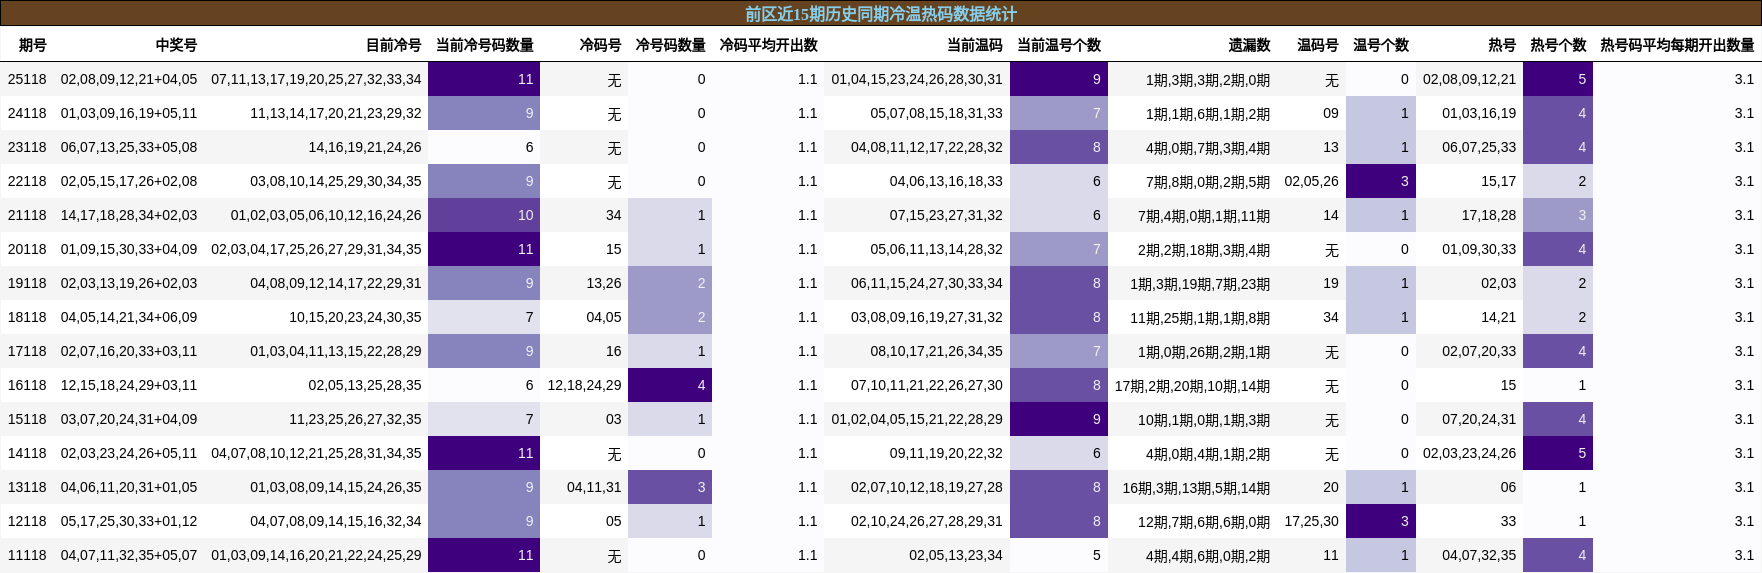The height and width of the screenshot is (573, 1762).
Task: Select cold numbers 10,15,20,23,24,30,35
Action: (x=355, y=317)
